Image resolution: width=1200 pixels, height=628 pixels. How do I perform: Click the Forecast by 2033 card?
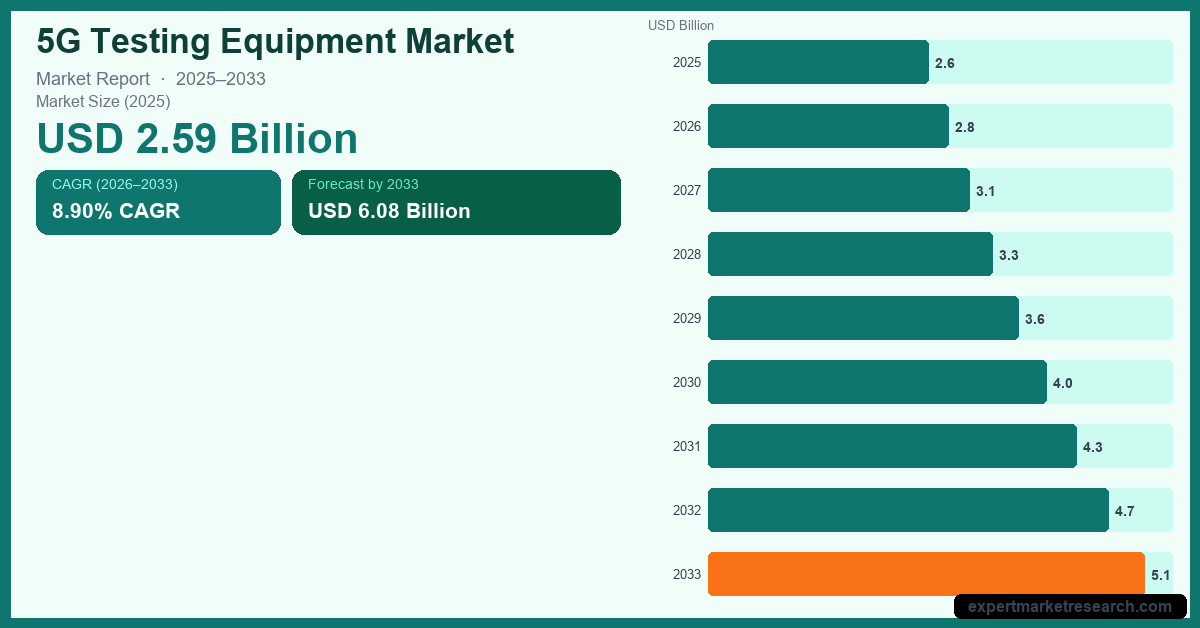[456, 202]
